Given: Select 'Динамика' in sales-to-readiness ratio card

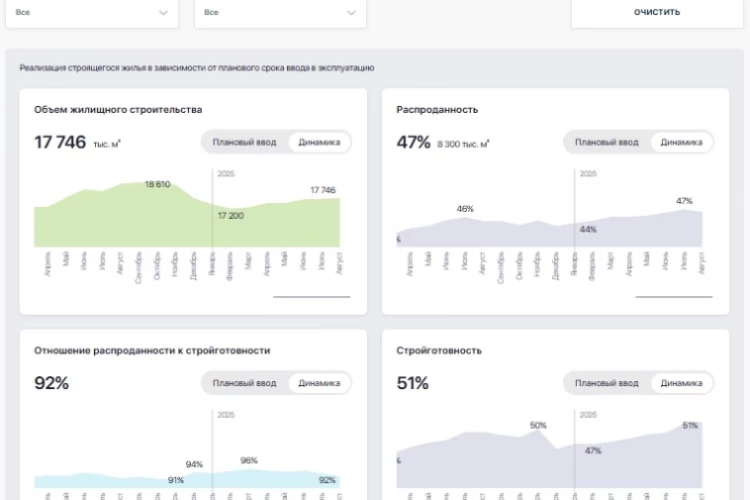Looking at the screenshot, I should tap(319, 383).
